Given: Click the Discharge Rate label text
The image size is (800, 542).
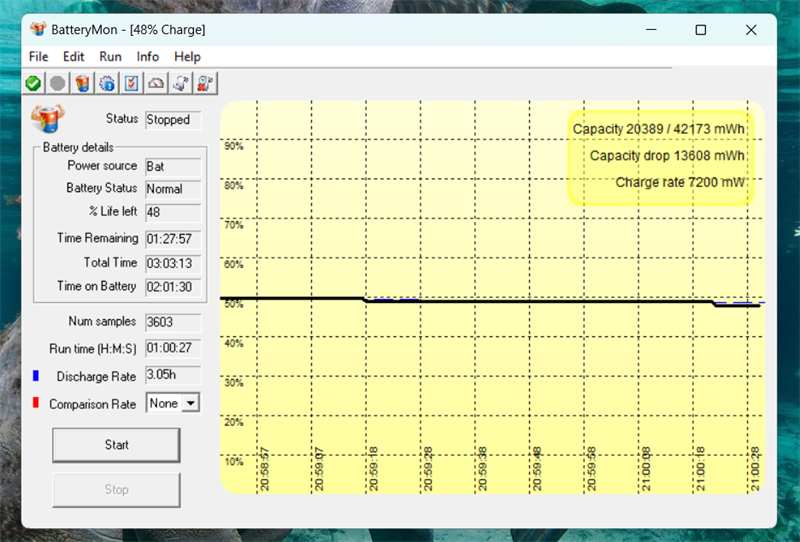Looking at the screenshot, I should click(96, 377).
